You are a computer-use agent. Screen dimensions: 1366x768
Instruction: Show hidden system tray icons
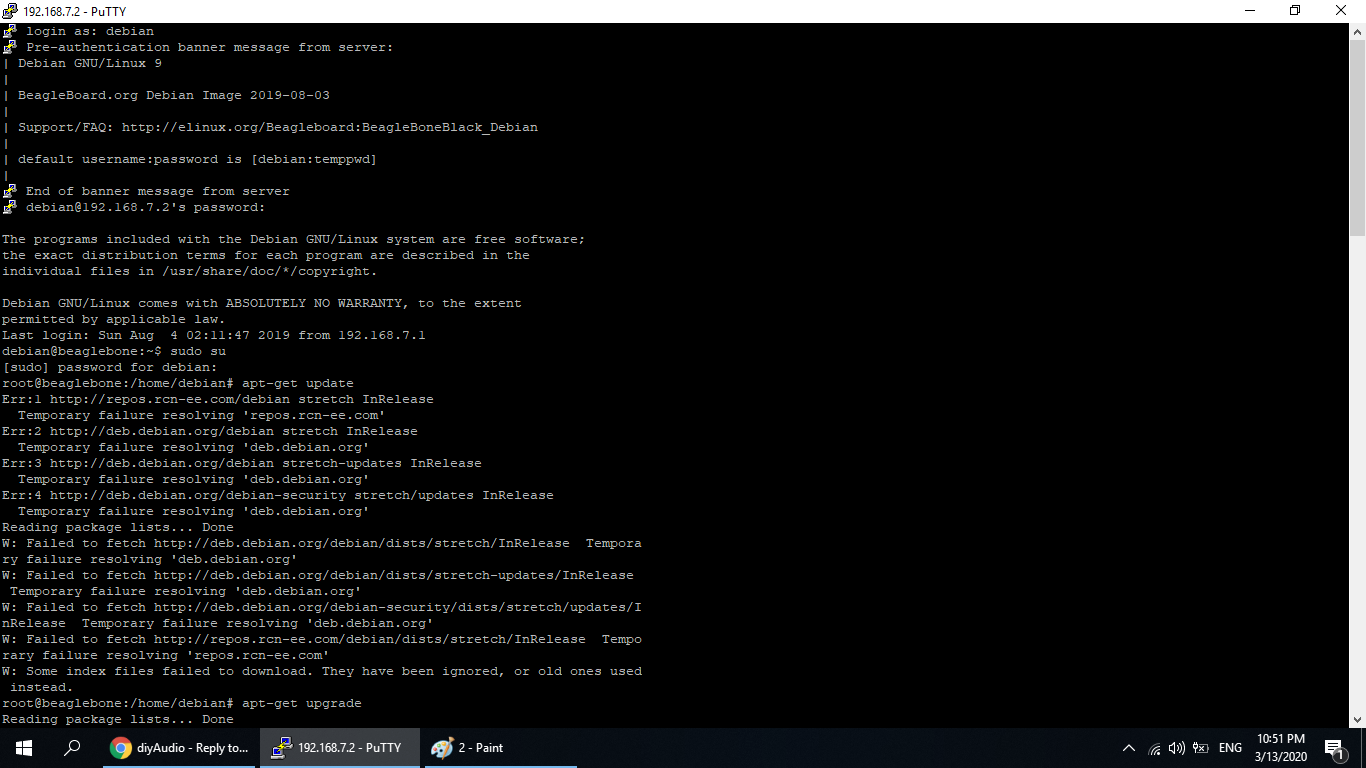[1129, 748]
